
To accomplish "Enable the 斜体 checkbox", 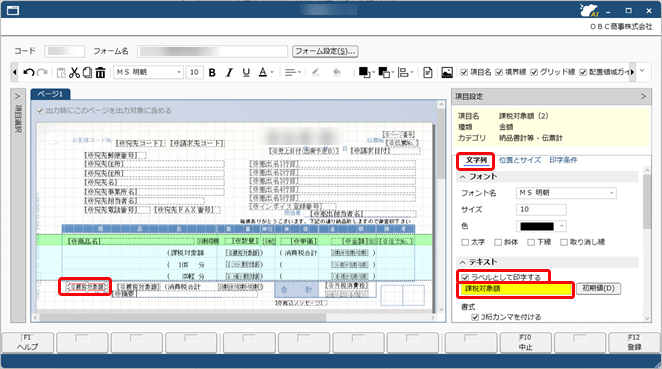I will click(x=498, y=242).
